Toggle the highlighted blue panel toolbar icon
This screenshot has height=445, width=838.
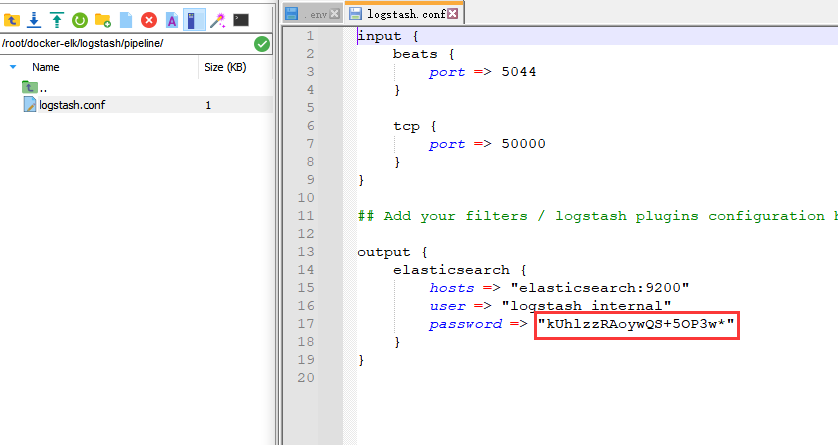coord(194,20)
